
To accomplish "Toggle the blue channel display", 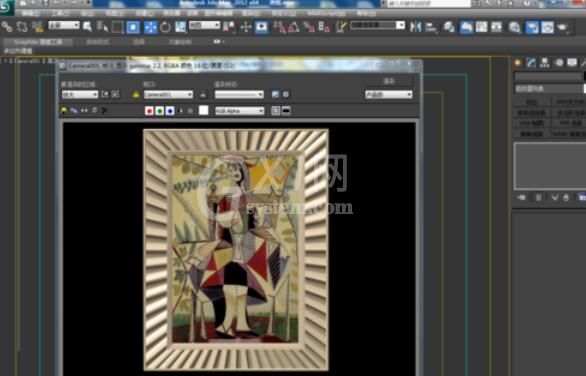I will pos(170,111).
